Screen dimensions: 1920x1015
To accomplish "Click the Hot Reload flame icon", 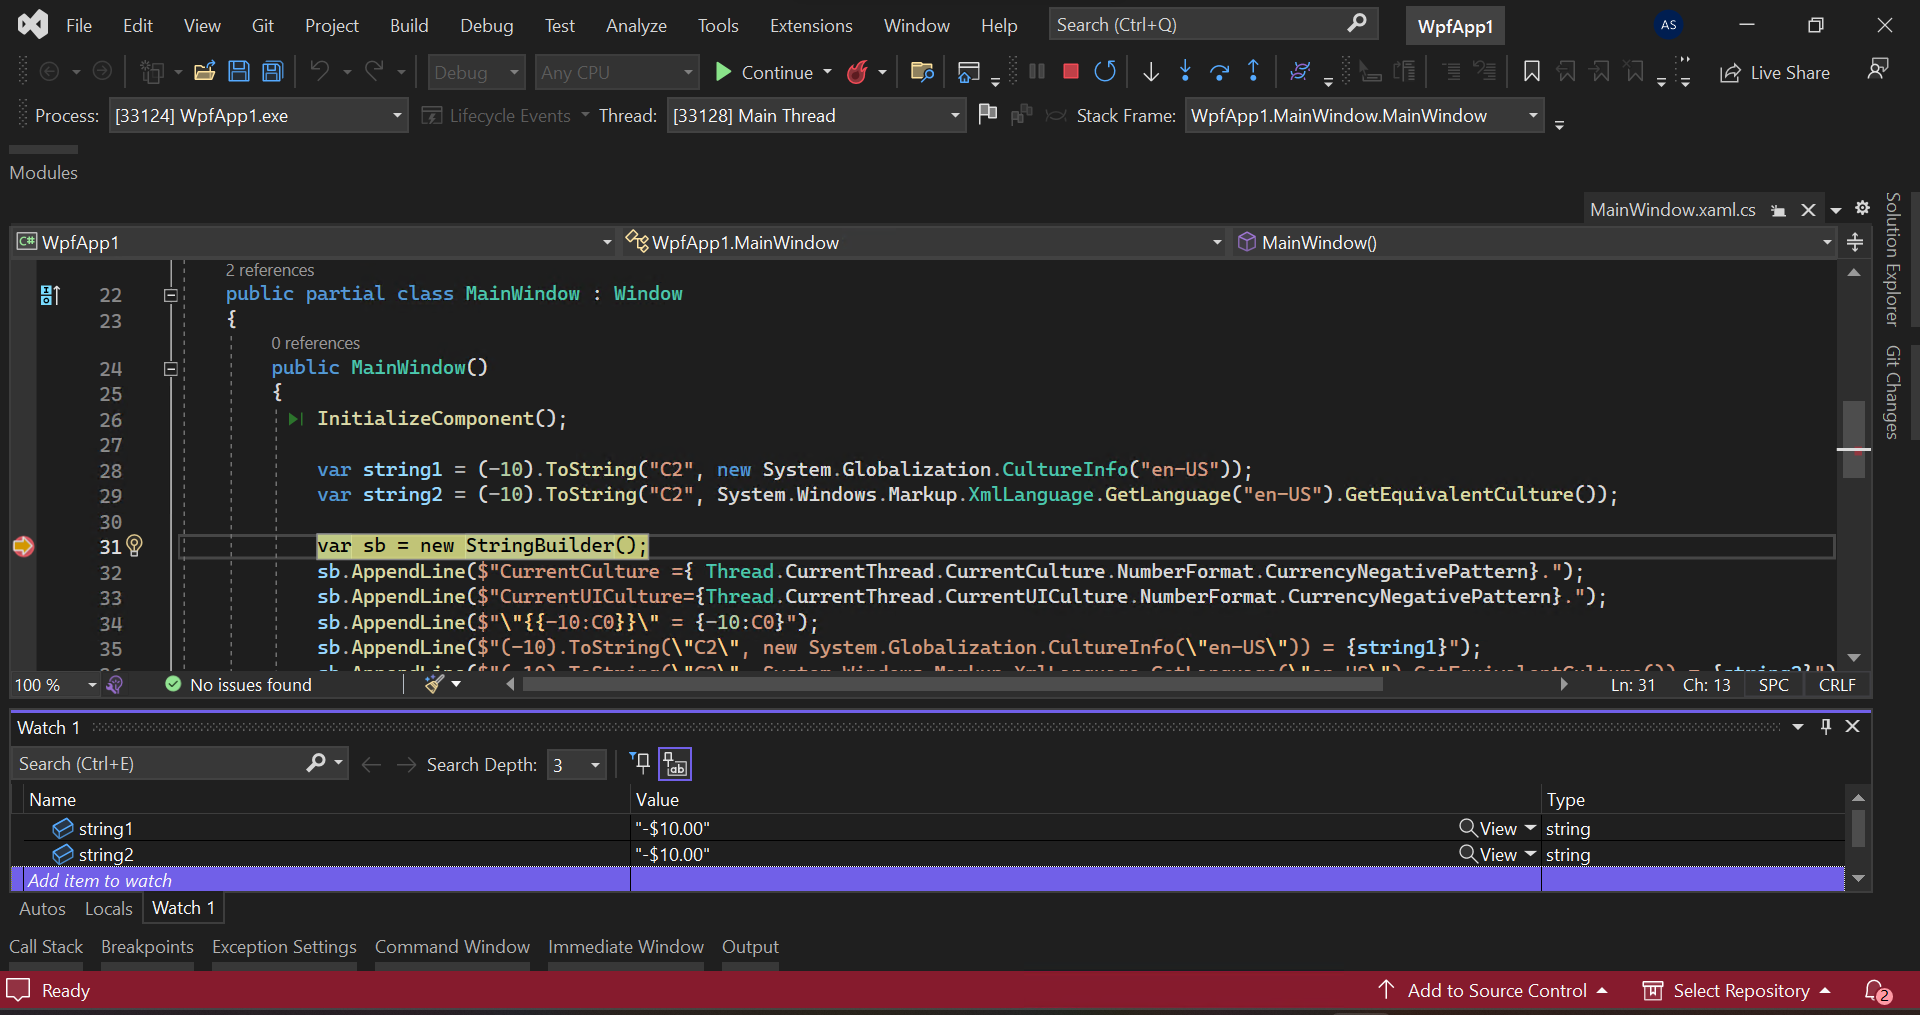I will (857, 72).
